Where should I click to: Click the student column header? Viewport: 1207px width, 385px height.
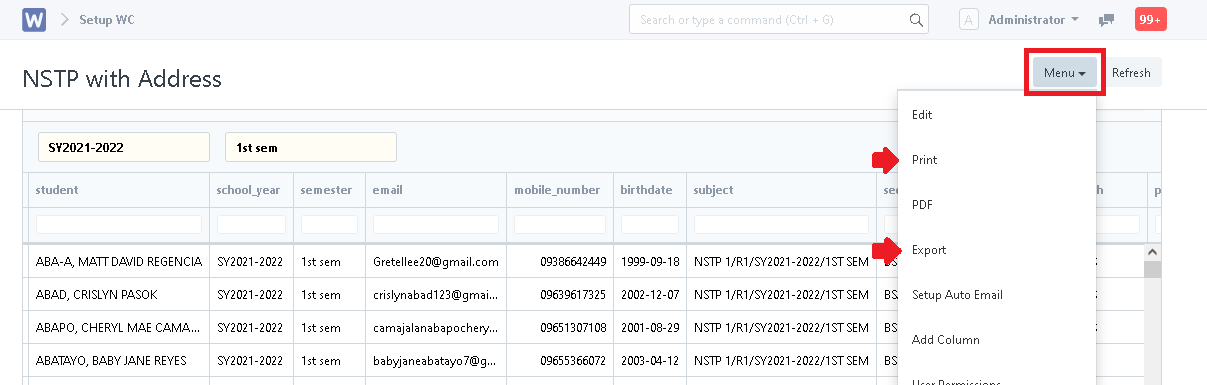(118, 189)
